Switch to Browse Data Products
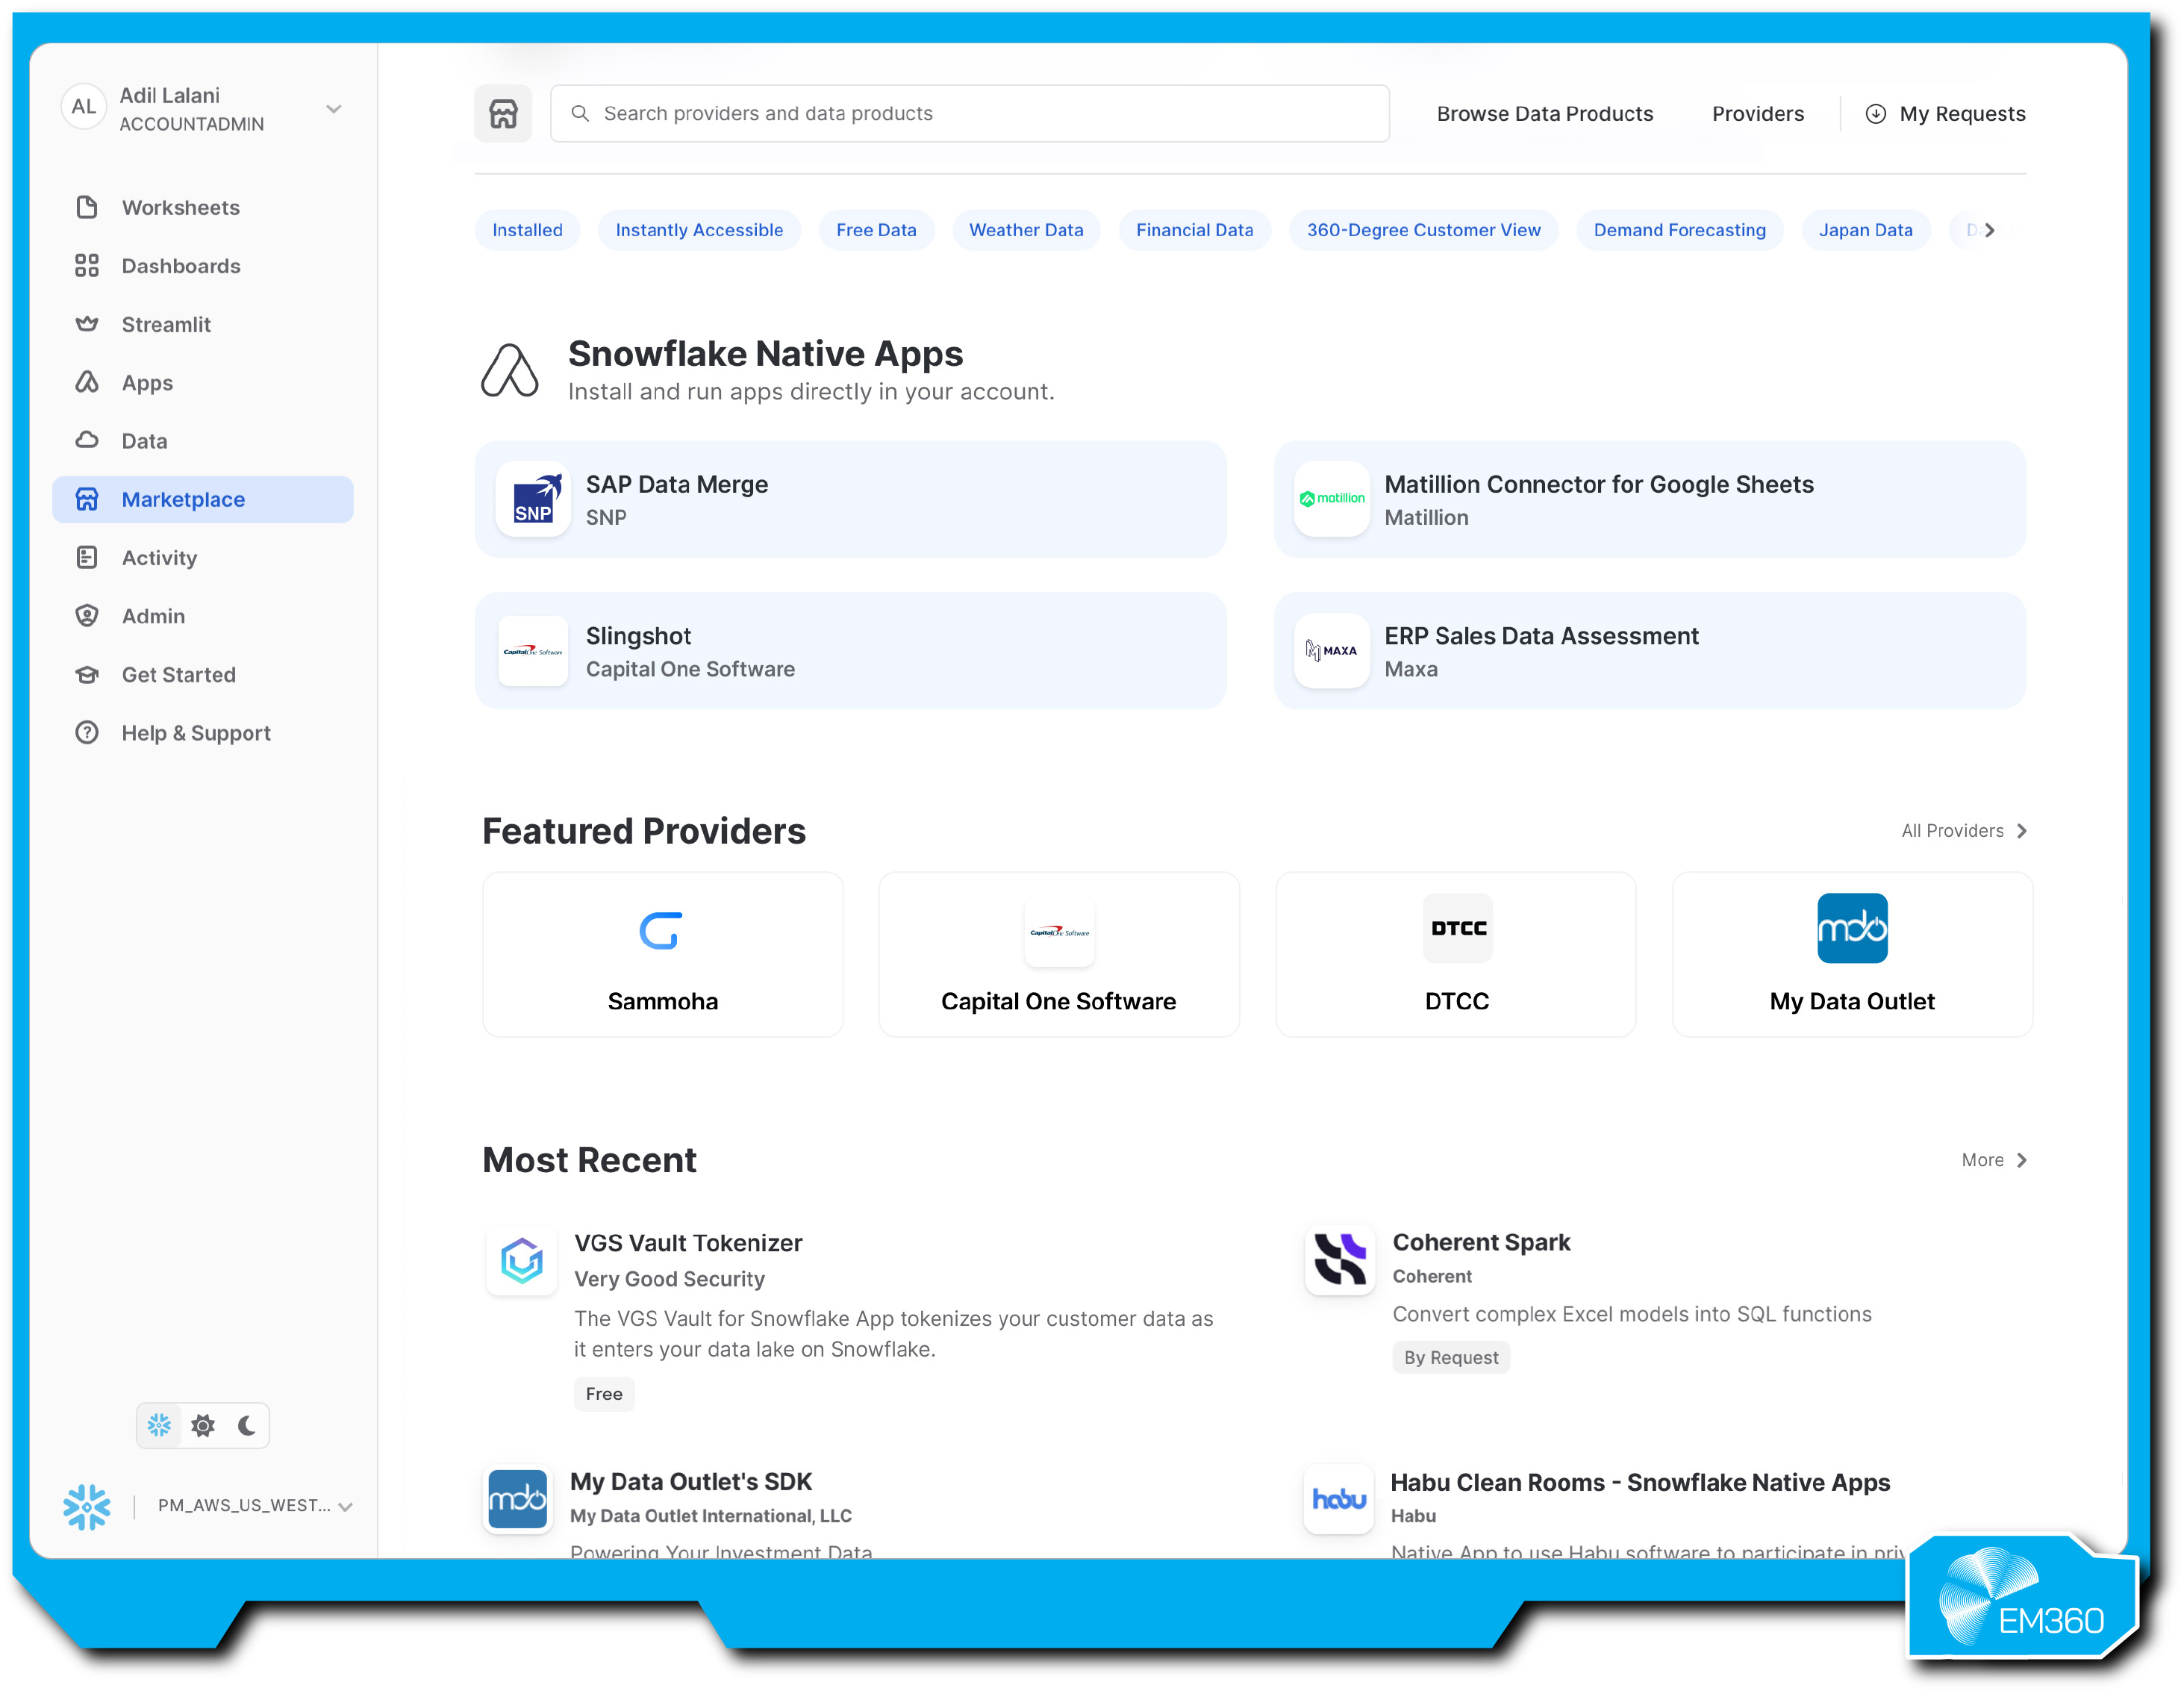2184x1694 pixels. pyautogui.click(x=1545, y=113)
